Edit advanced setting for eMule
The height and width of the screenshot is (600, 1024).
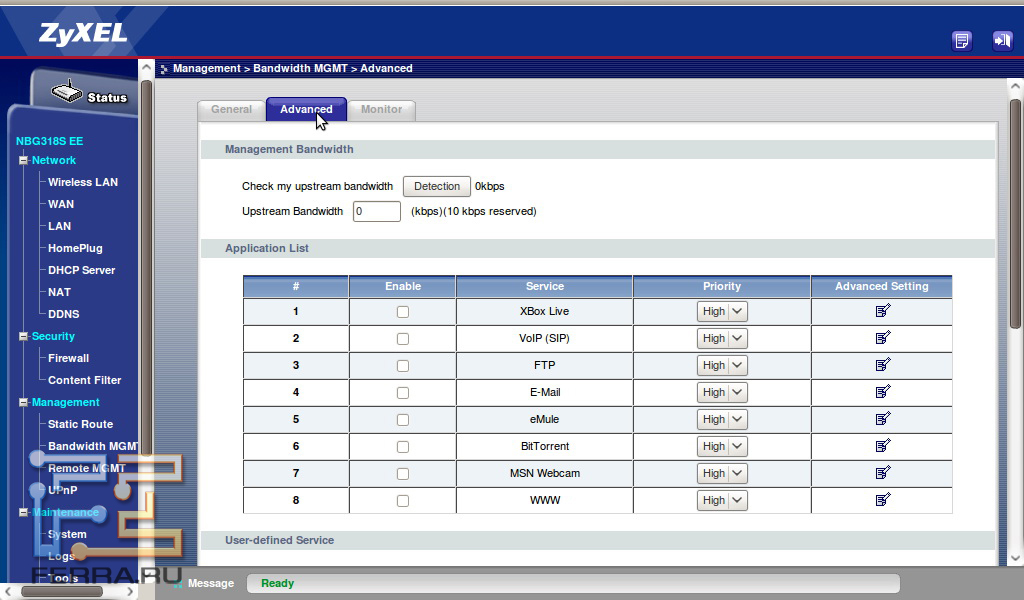tap(882, 418)
